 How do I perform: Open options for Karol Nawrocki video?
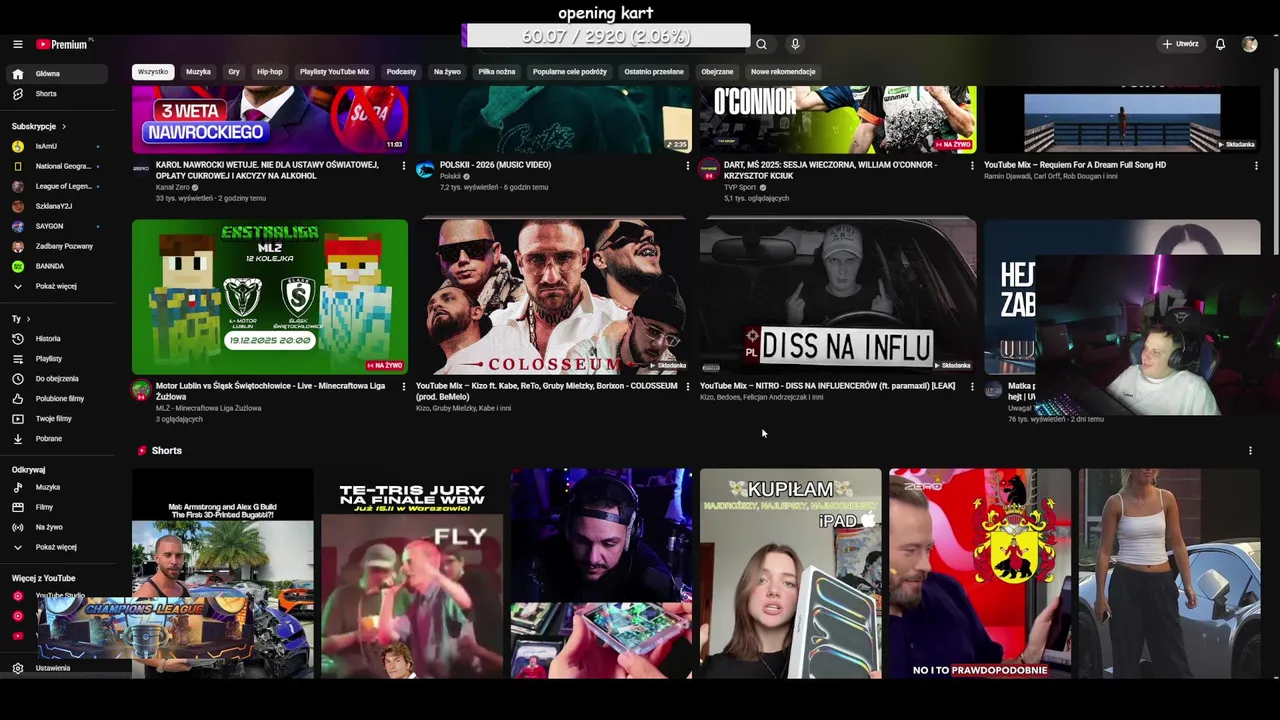[x=404, y=166]
